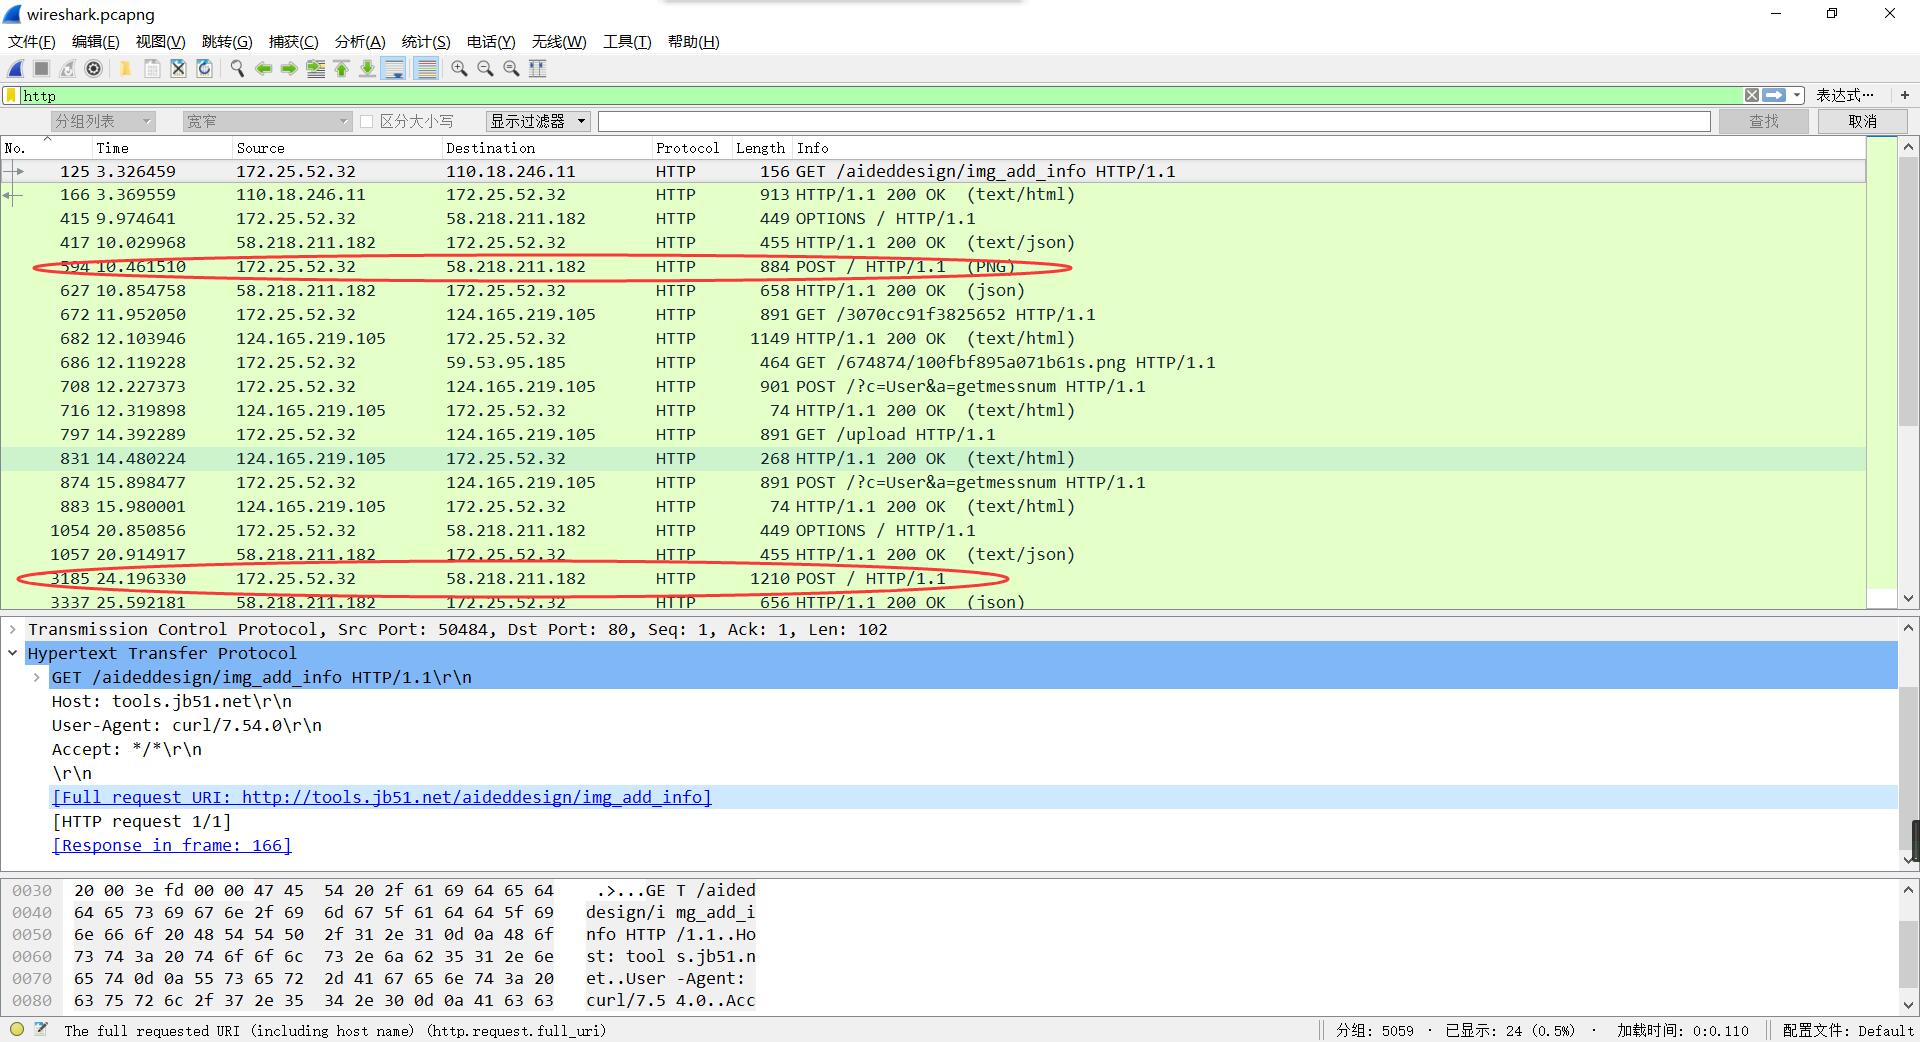Toggle the 区分大小写 case sensitive checkbox
Screen dimensions: 1920x1042
pyautogui.click(x=367, y=121)
